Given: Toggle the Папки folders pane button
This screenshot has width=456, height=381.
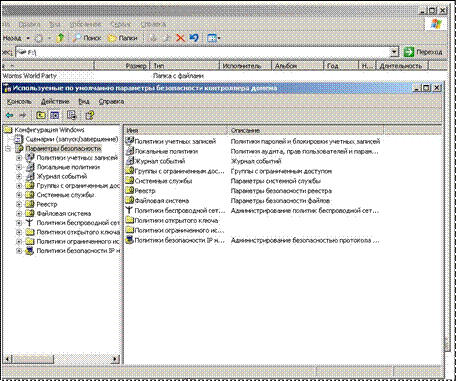Looking at the screenshot, I should (122, 38).
